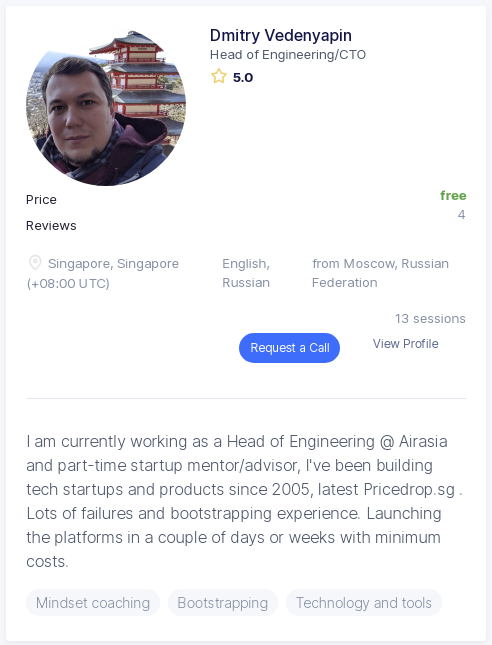Screen dimensions: 492x645
Task: Click the Request a Call button
Action: (x=289, y=348)
